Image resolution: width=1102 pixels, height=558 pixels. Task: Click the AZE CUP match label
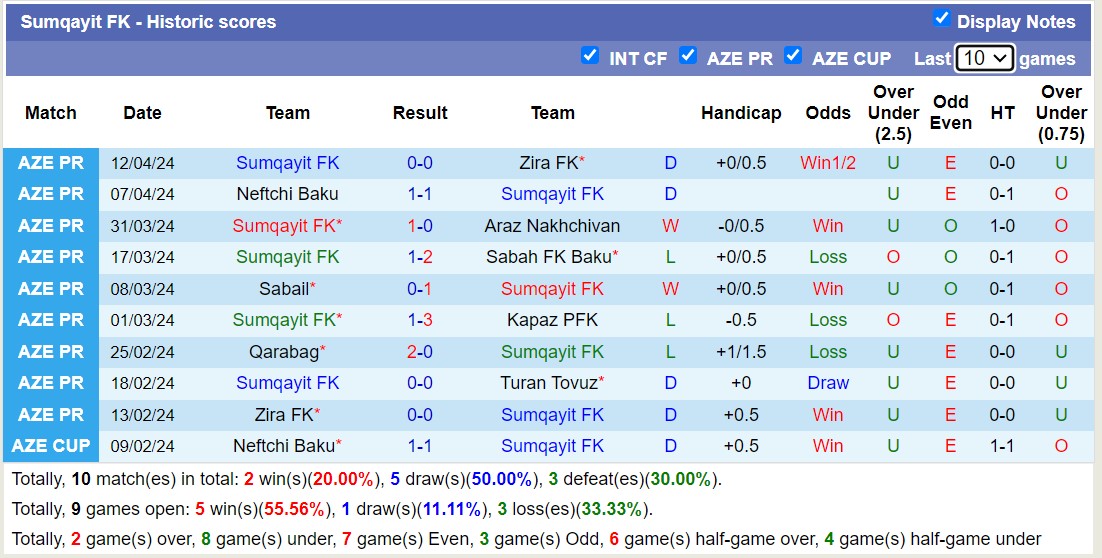(x=50, y=446)
